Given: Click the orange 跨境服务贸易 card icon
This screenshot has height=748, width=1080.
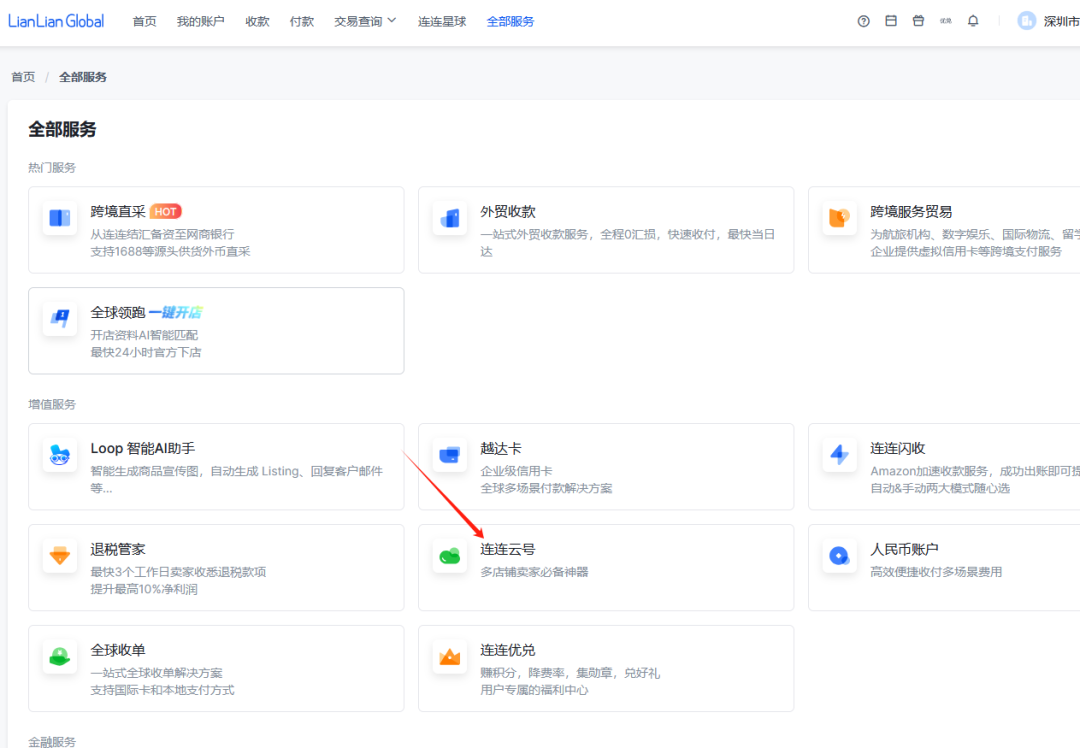Looking at the screenshot, I should [x=840, y=218].
